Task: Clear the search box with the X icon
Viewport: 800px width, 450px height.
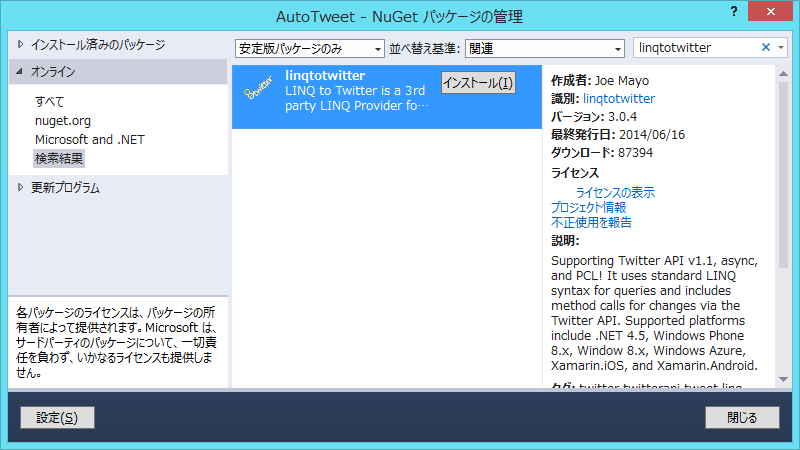Action: coord(766,47)
